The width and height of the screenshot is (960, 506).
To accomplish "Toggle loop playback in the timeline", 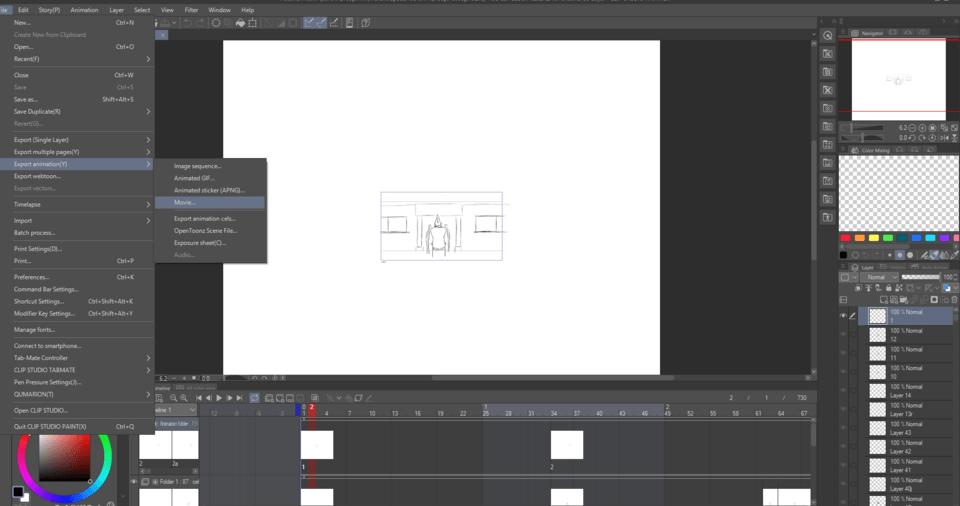I will pyautogui.click(x=254, y=398).
